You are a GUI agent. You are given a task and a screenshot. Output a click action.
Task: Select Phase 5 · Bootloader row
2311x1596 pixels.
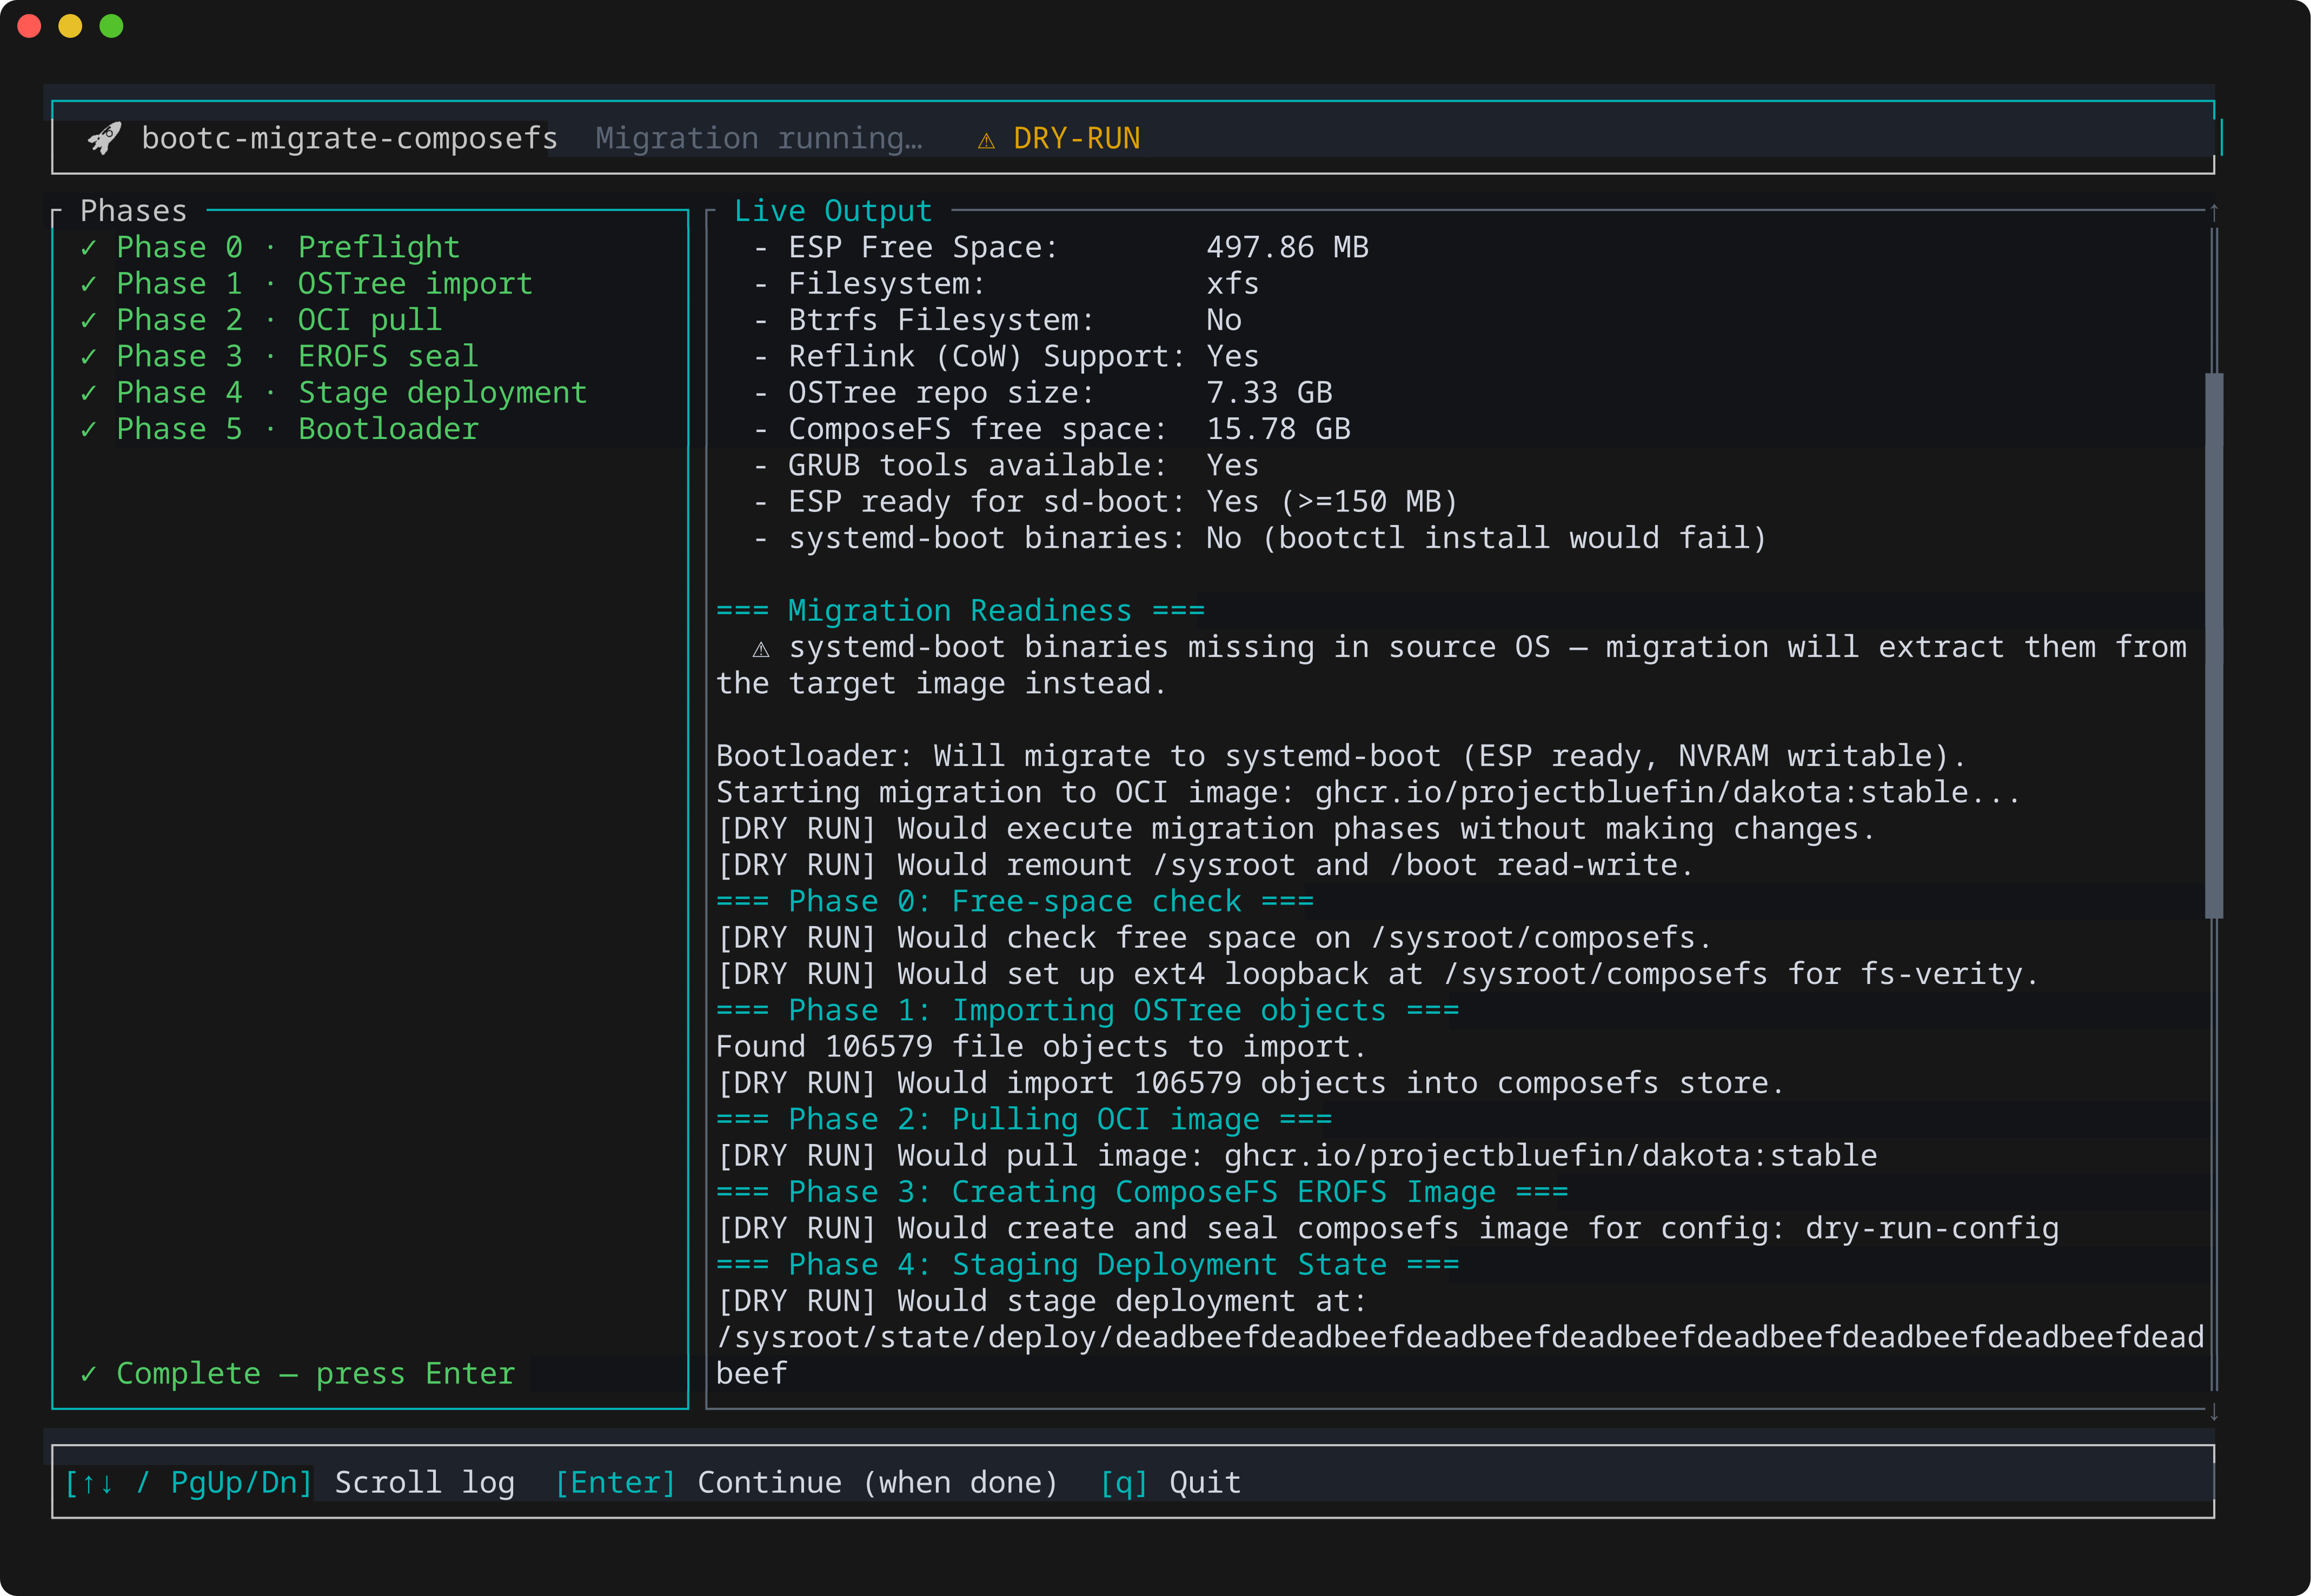pyautogui.click(x=279, y=429)
